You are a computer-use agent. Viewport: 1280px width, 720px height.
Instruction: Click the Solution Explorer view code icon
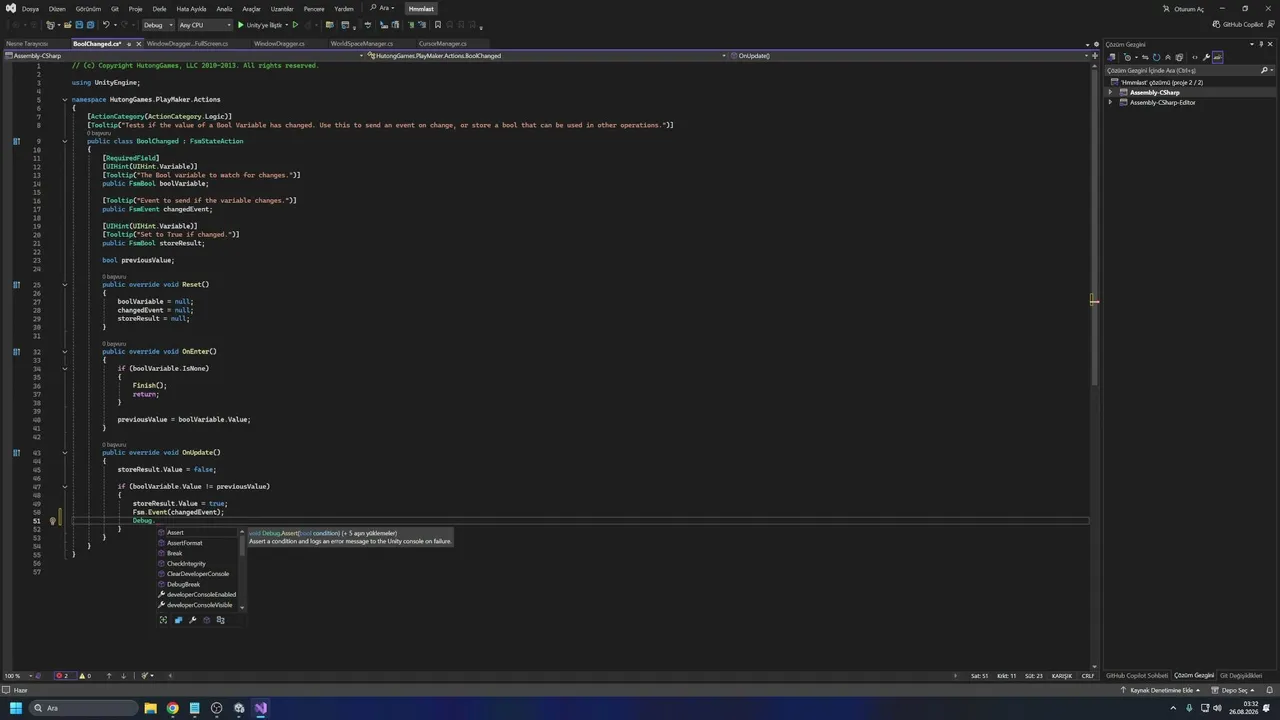(x=1194, y=57)
